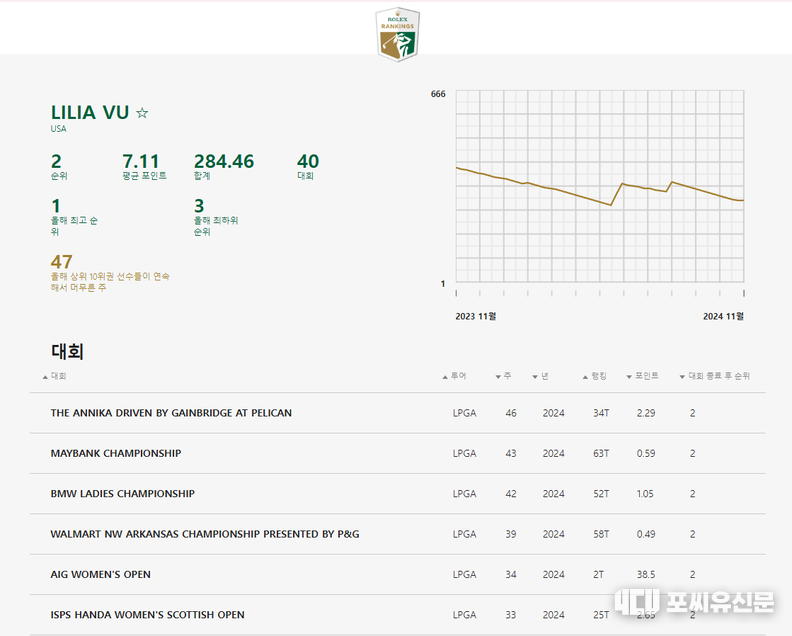Click week 46 cell in Annika row
Screen dimensions: 792x636
(x=511, y=413)
